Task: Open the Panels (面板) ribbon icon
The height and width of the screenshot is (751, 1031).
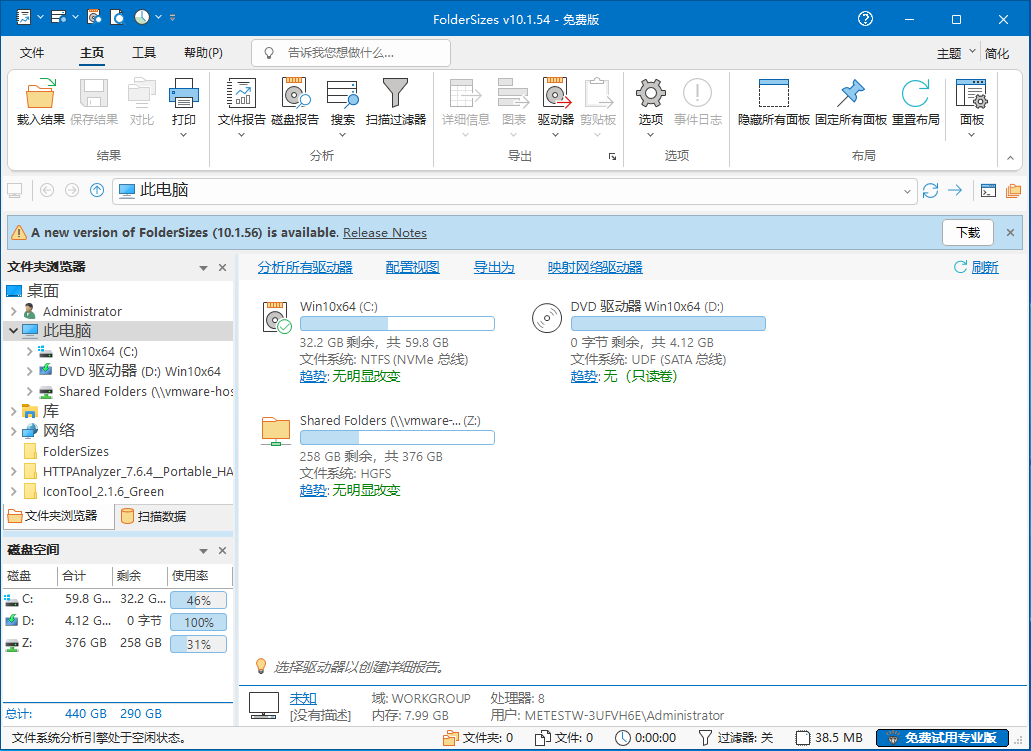Action: tap(971, 93)
